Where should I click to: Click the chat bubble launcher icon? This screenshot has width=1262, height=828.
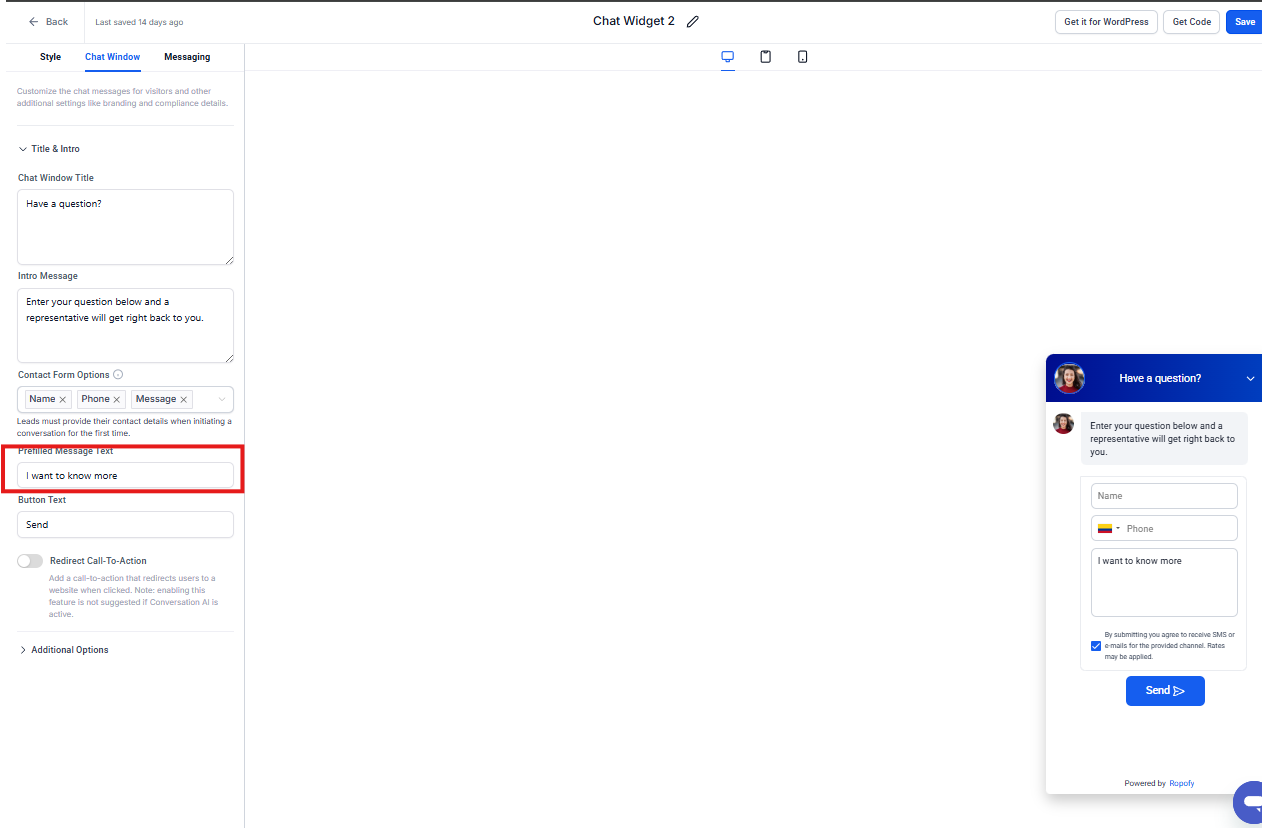click(1249, 802)
